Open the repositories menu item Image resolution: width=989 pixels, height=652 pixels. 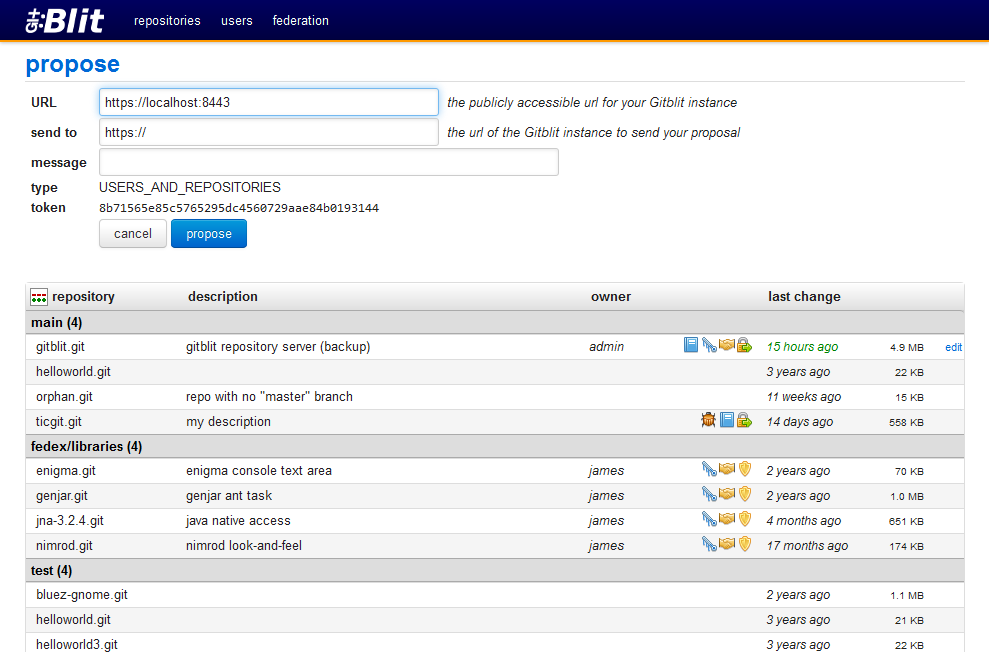point(167,20)
